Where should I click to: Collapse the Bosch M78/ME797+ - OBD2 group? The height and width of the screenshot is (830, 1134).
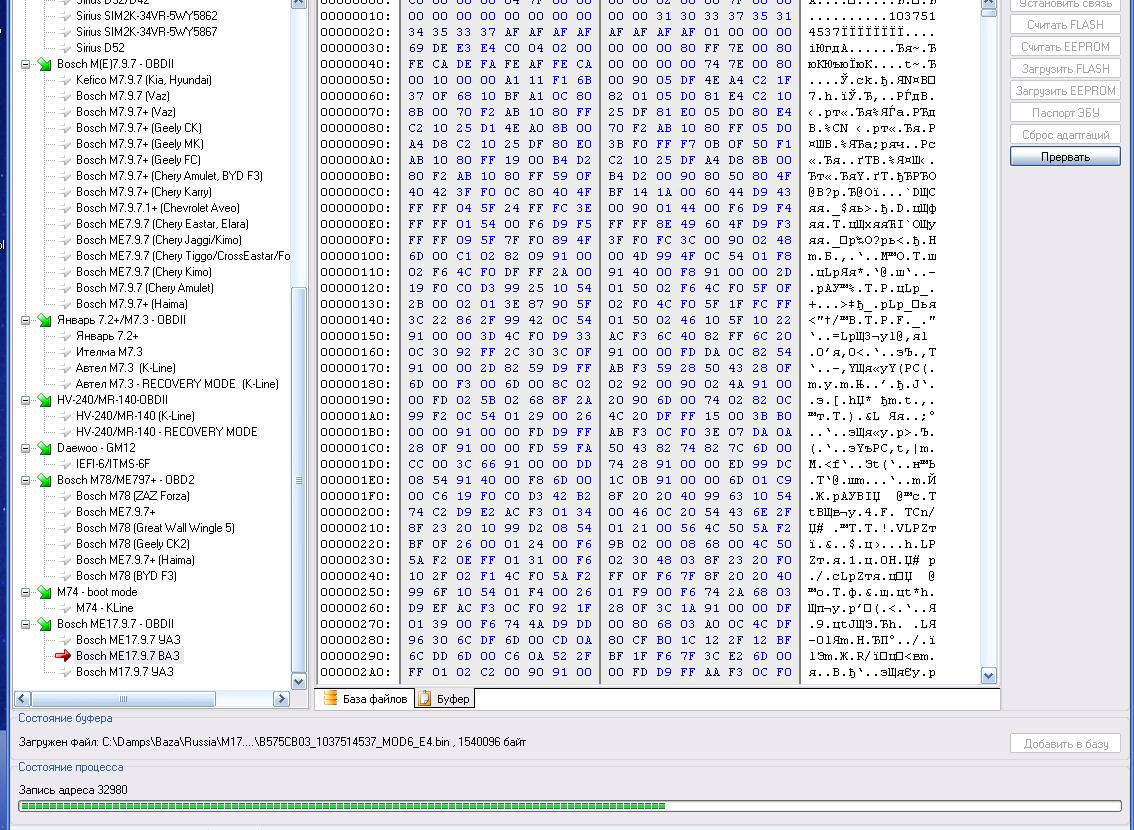coord(26,480)
